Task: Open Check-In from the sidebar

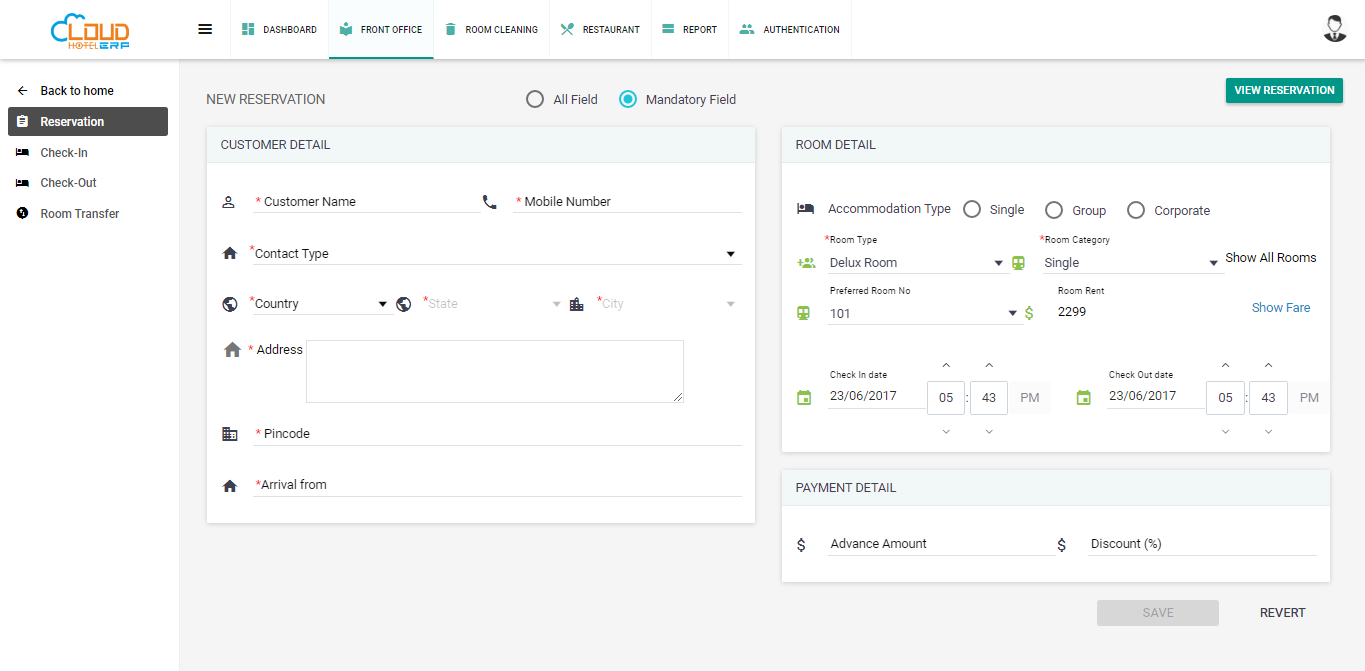Action: pos(64,153)
